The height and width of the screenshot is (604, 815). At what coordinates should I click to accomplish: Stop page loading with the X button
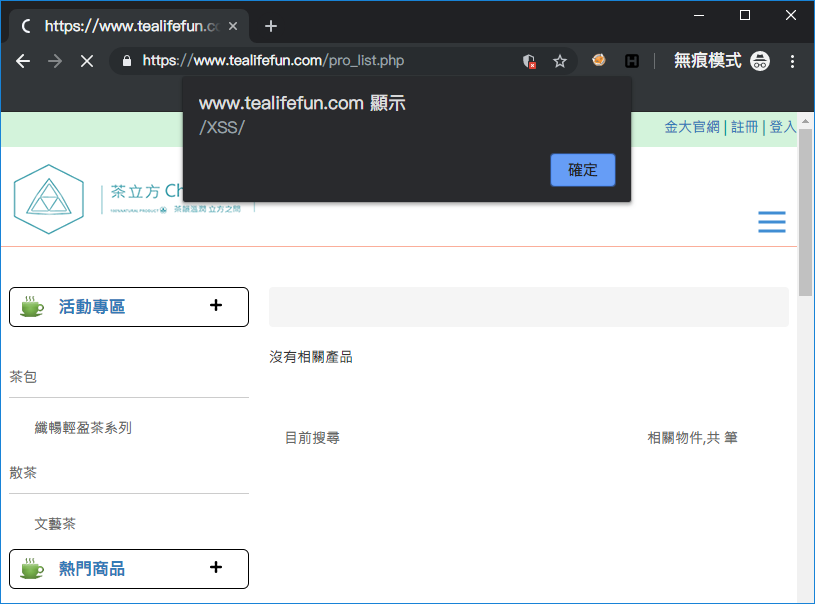[87, 61]
